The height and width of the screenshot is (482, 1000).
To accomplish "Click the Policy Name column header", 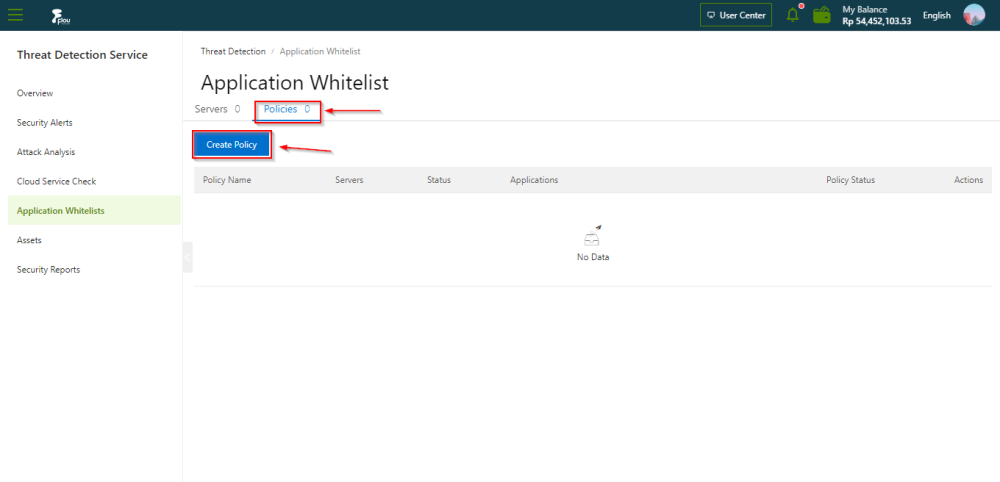I will tap(227, 180).
